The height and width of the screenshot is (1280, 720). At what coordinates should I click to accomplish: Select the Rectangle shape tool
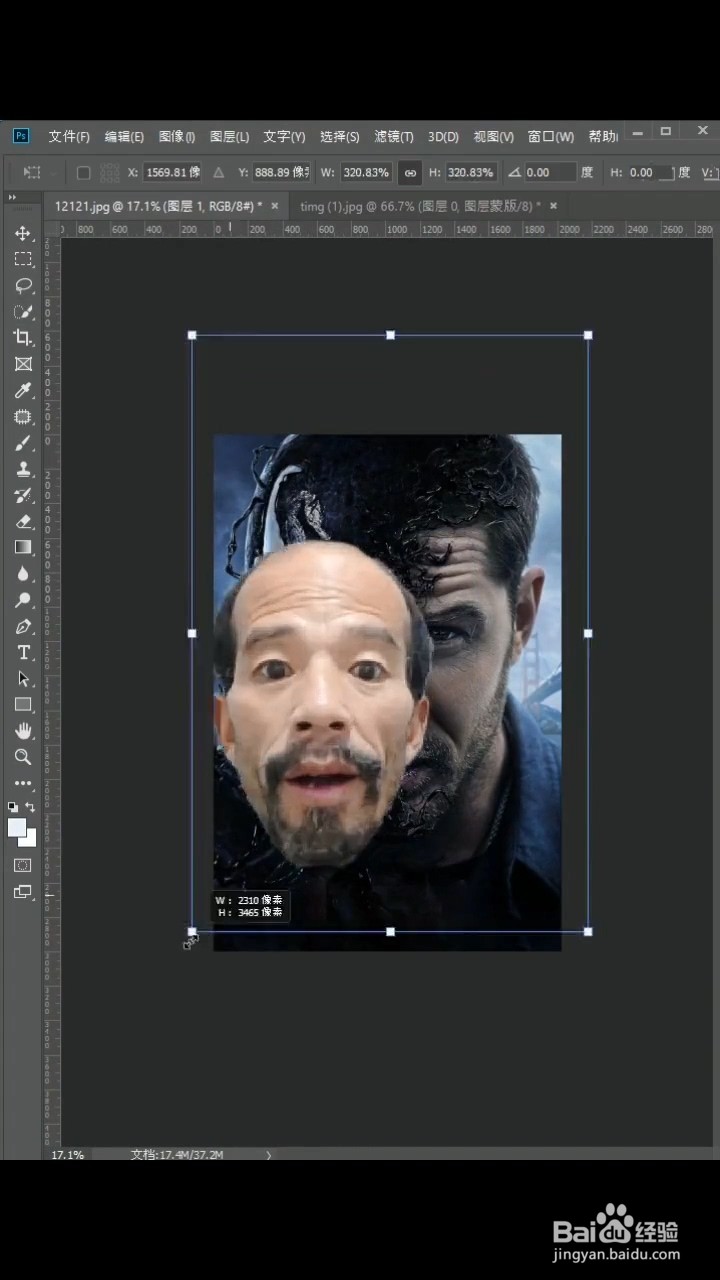click(x=23, y=704)
